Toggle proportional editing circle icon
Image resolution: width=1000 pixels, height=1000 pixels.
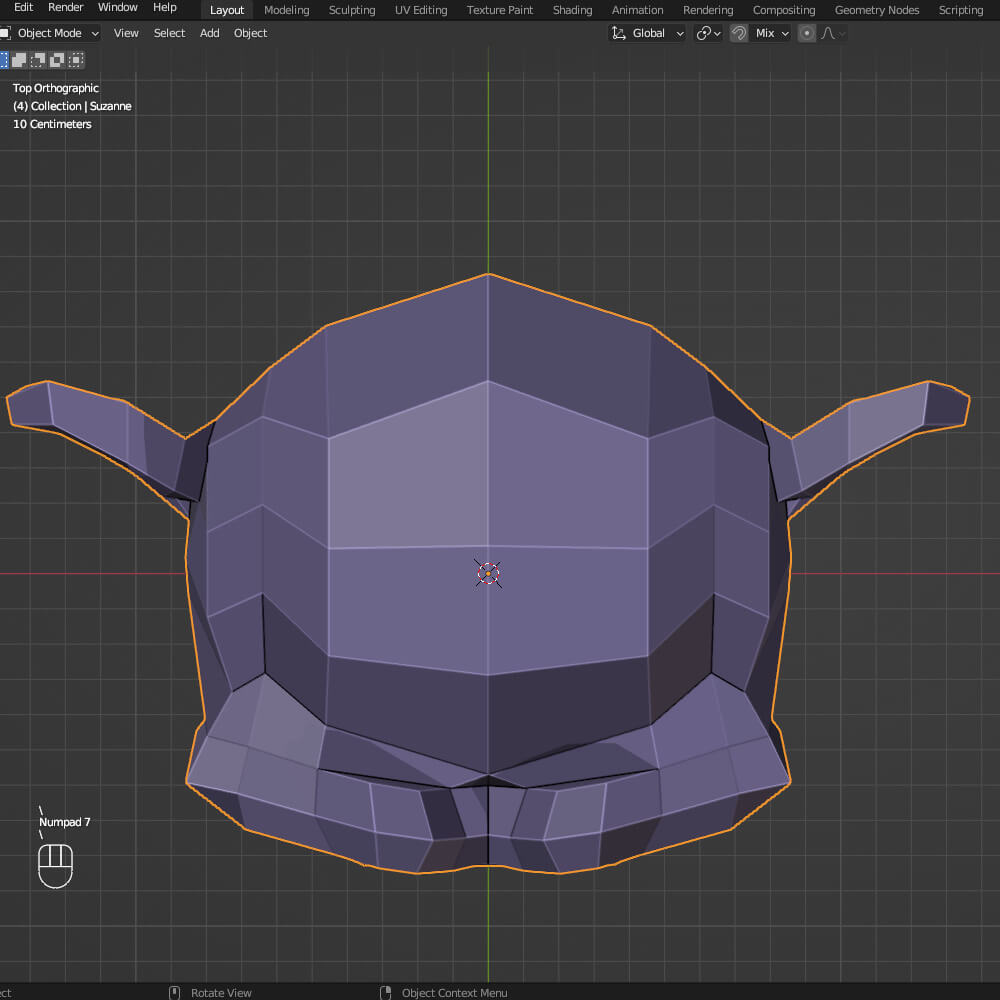(x=807, y=33)
